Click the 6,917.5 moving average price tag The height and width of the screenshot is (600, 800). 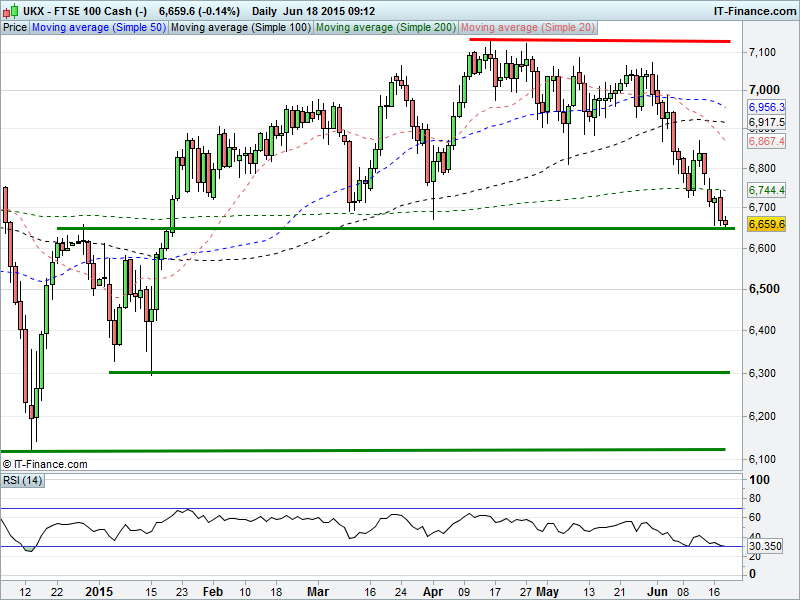766,122
